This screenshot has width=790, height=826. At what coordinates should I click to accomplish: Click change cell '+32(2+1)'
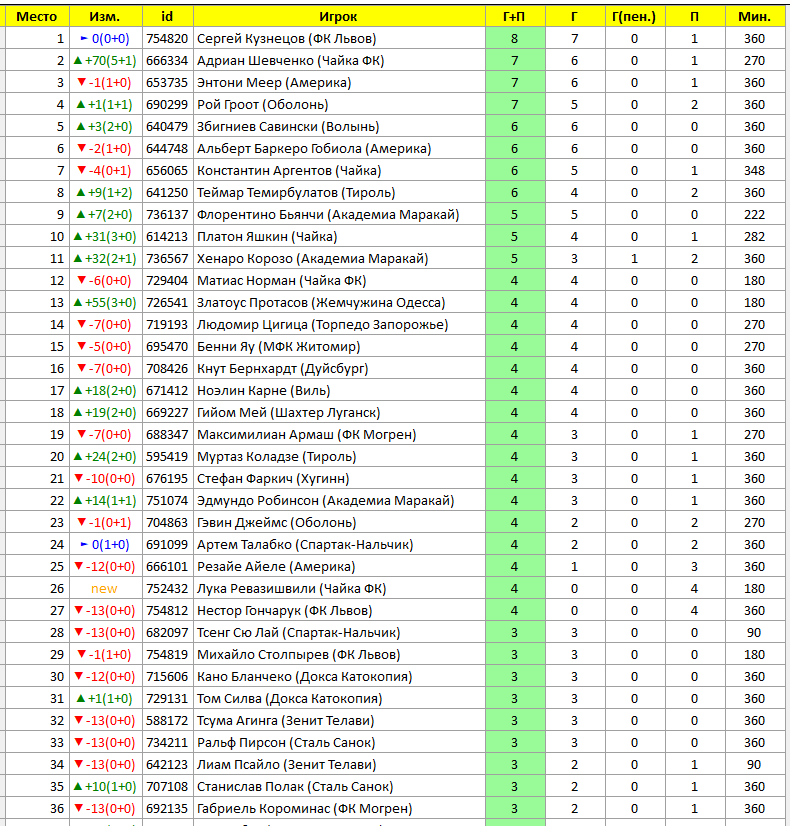pyautogui.click(x=105, y=259)
